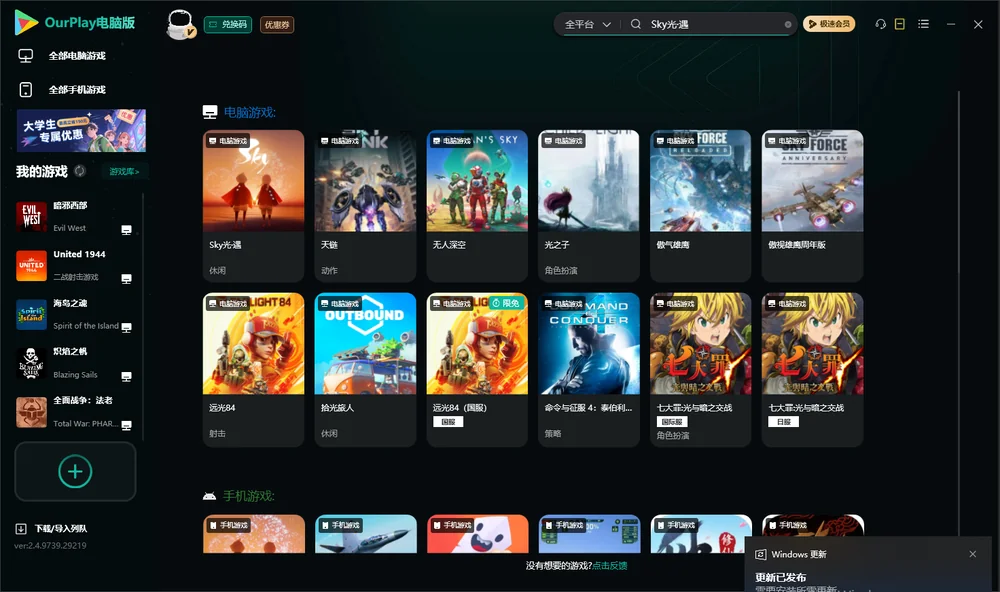This screenshot has width=1000, height=592.
Task: Select United 1944 in my games
Action: pos(73,265)
